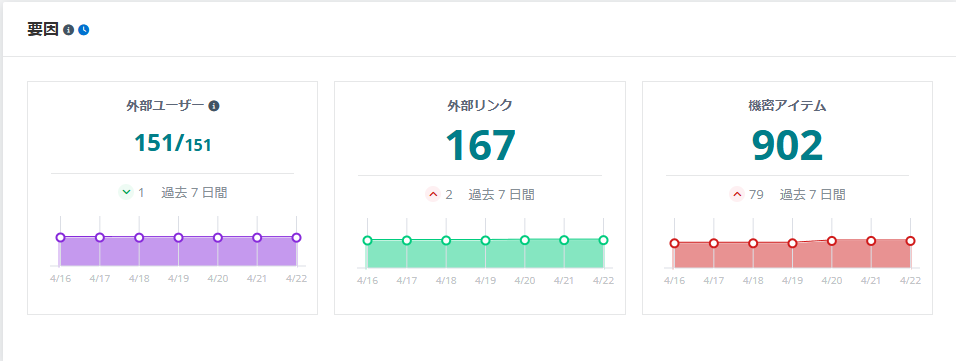Click 過去 7 日間 label in 外部リンク card

[x=501, y=195]
